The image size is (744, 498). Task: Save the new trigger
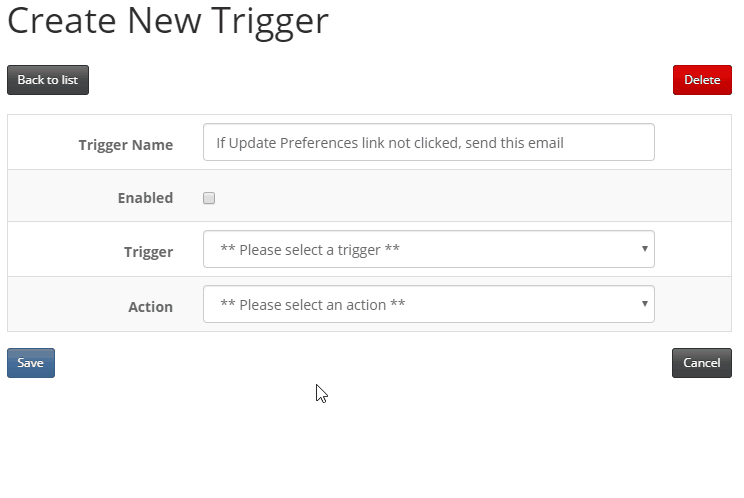pos(31,363)
